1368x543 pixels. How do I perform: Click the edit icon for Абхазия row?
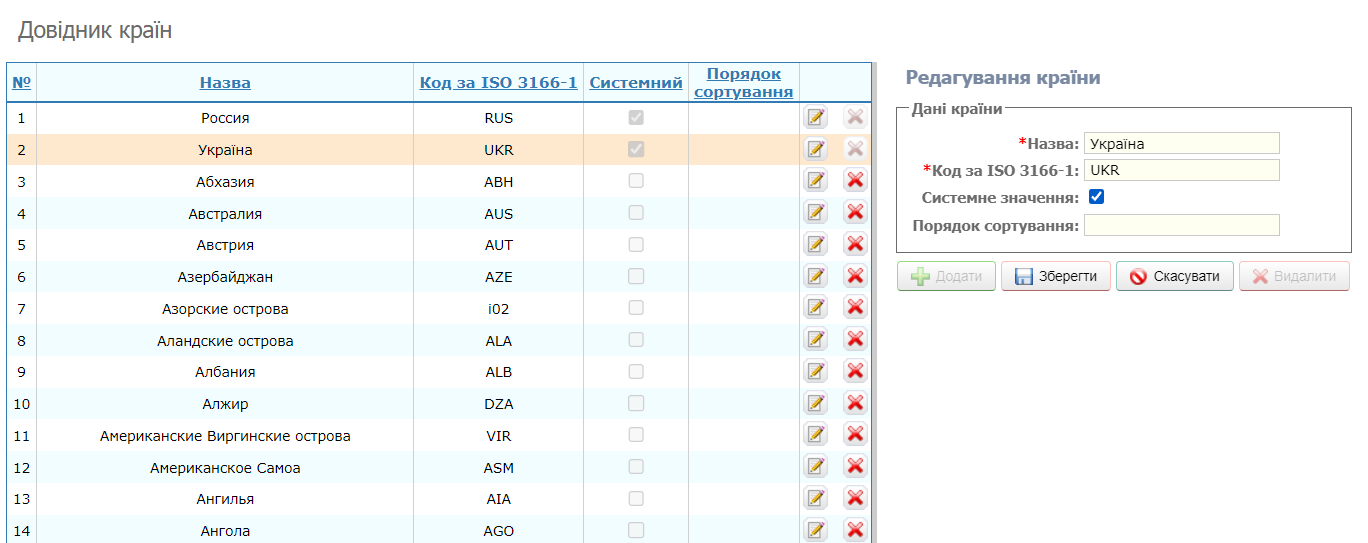click(816, 180)
